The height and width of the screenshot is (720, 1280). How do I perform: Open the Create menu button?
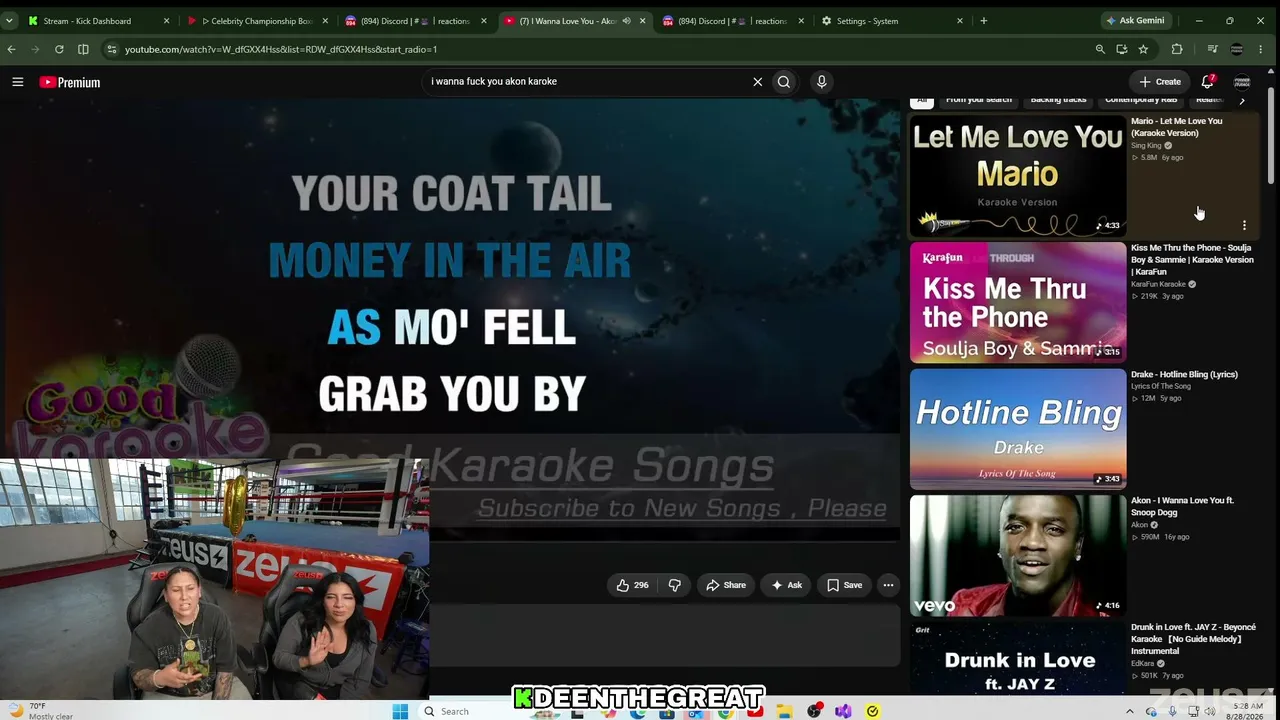pyautogui.click(x=1160, y=82)
